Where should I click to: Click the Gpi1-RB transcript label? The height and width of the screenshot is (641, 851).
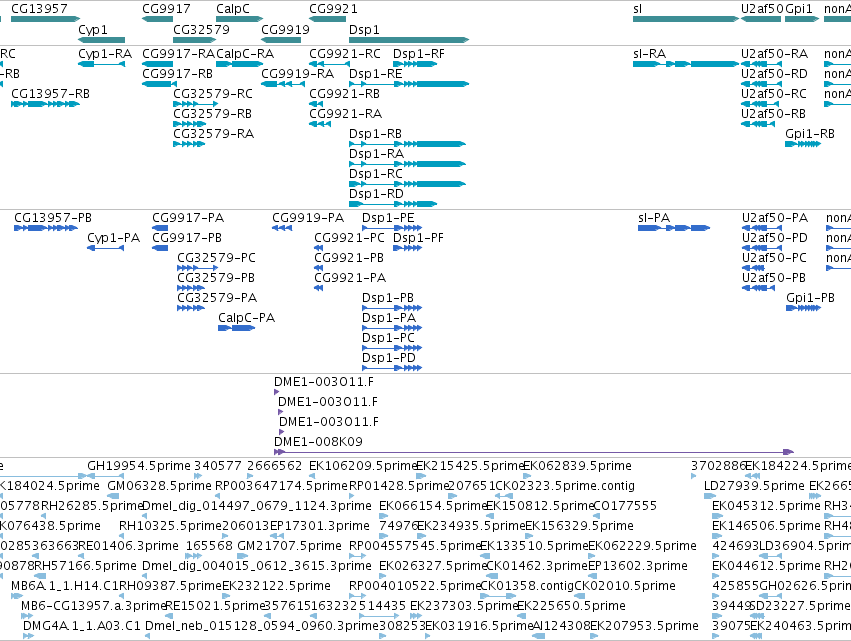pyautogui.click(x=810, y=134)
